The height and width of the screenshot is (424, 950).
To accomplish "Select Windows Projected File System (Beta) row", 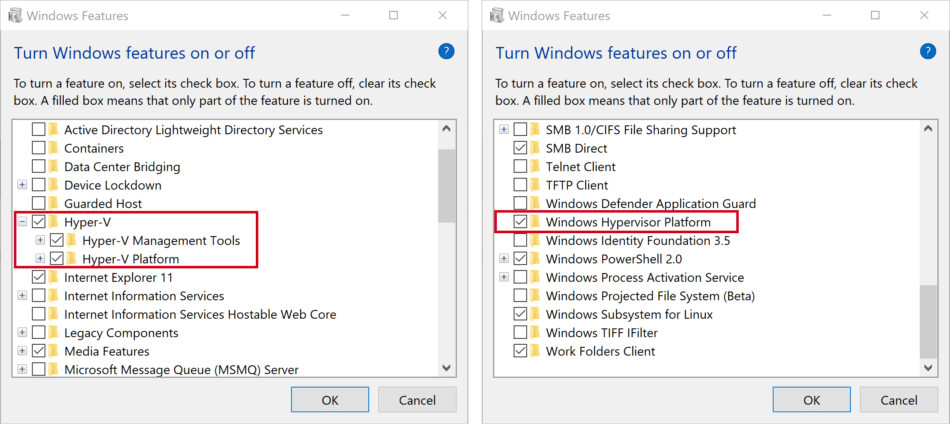I will pos(650,296).
